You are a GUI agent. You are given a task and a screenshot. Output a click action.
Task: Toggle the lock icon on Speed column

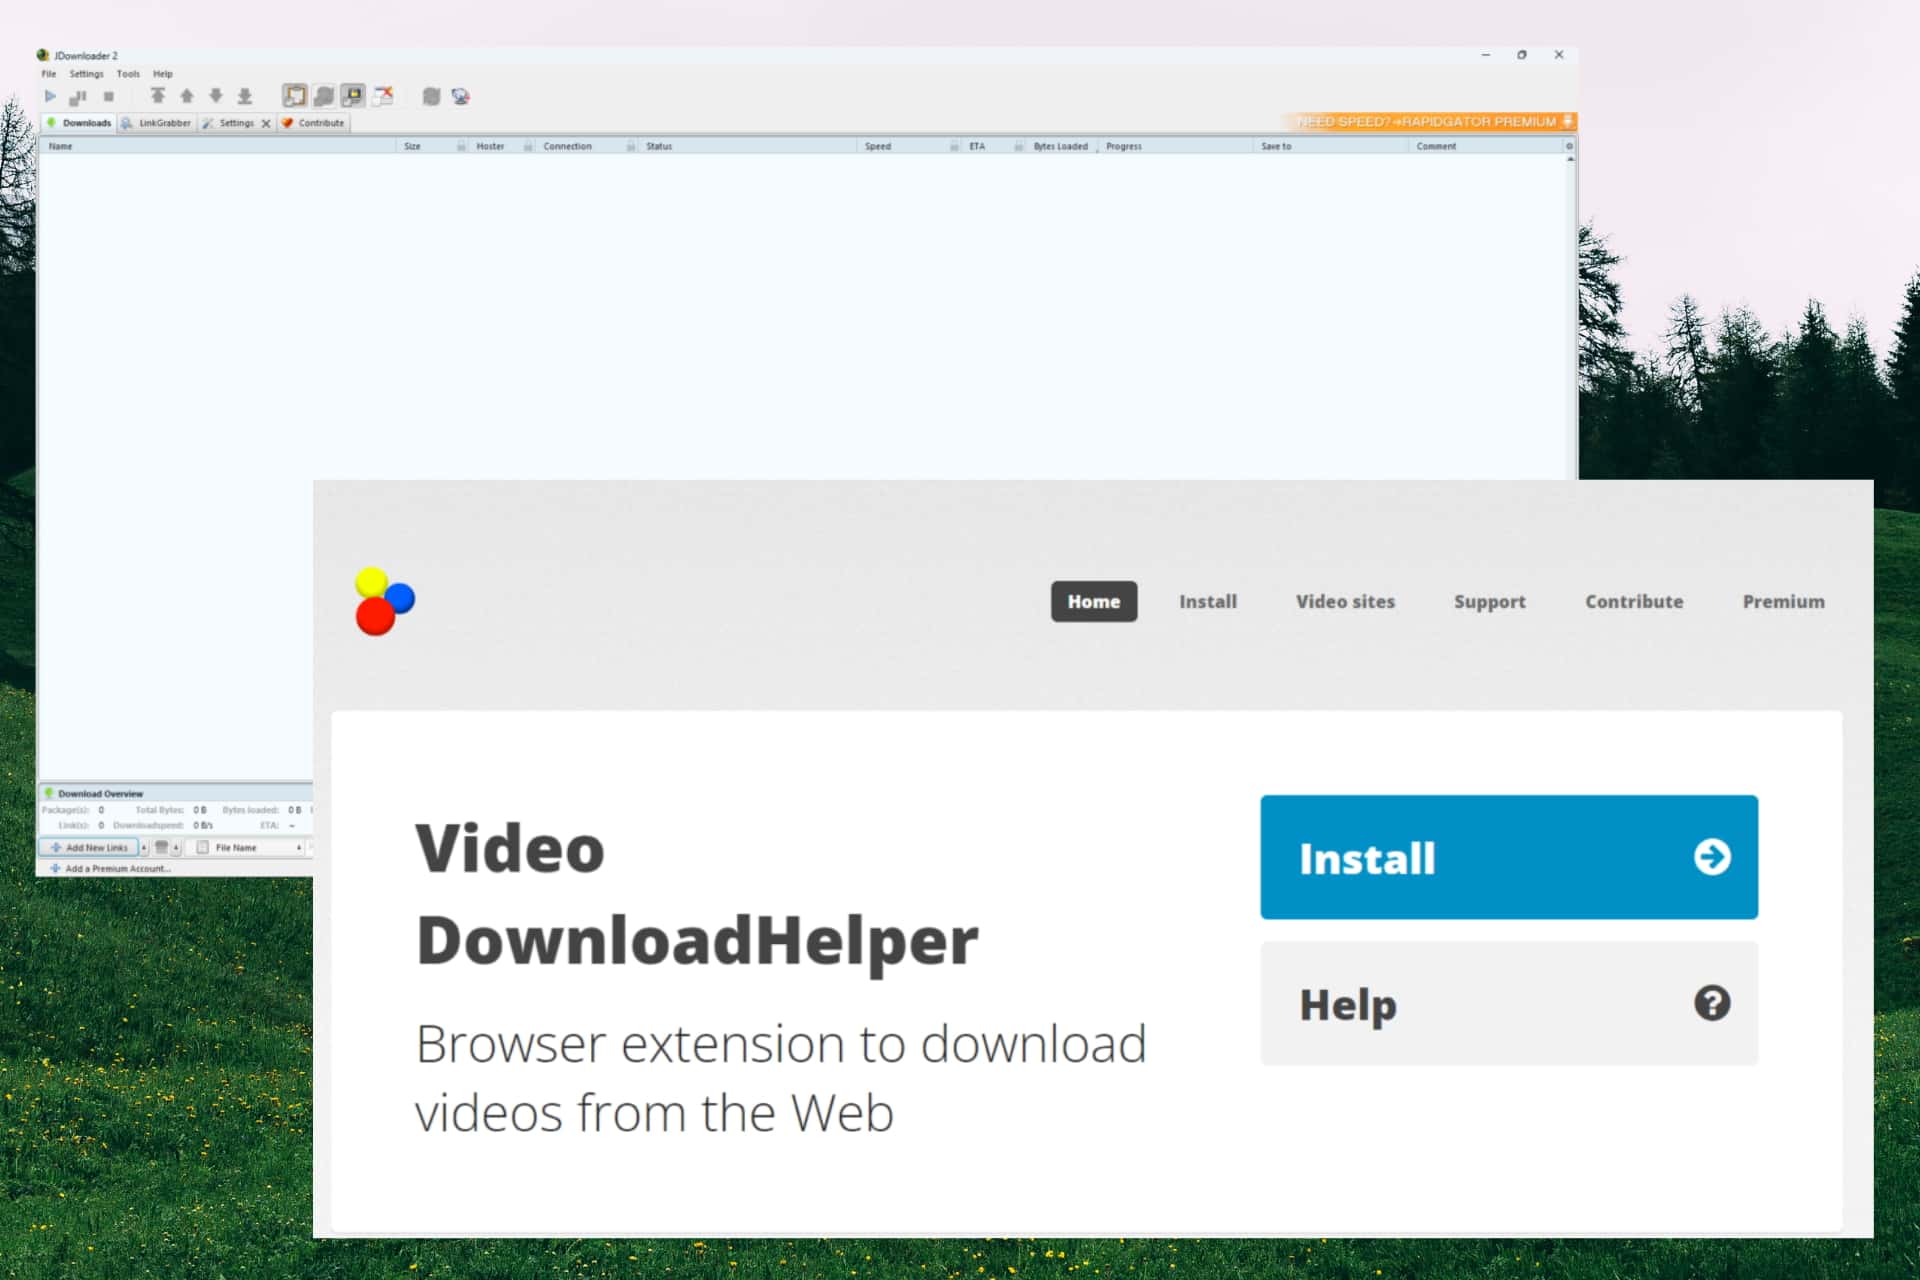point(954,146)
